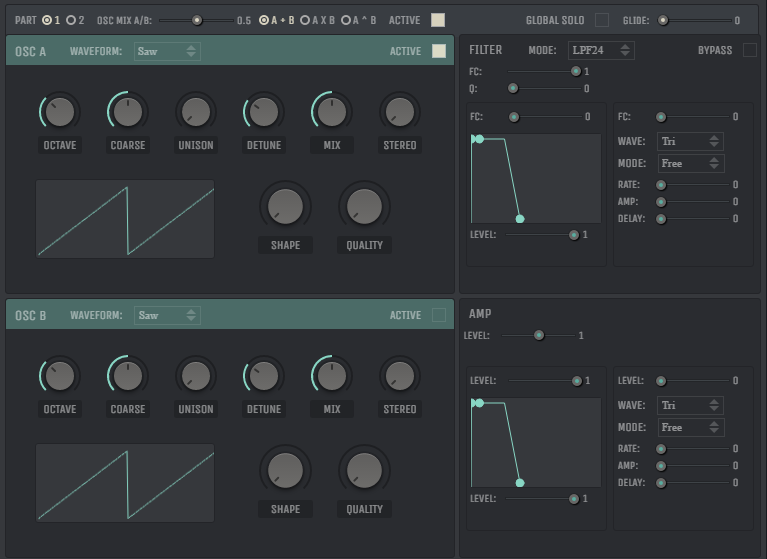767x559 pixels.
Task: Enable the Global Solo checkbox
Action: click(x=602, y=20)
